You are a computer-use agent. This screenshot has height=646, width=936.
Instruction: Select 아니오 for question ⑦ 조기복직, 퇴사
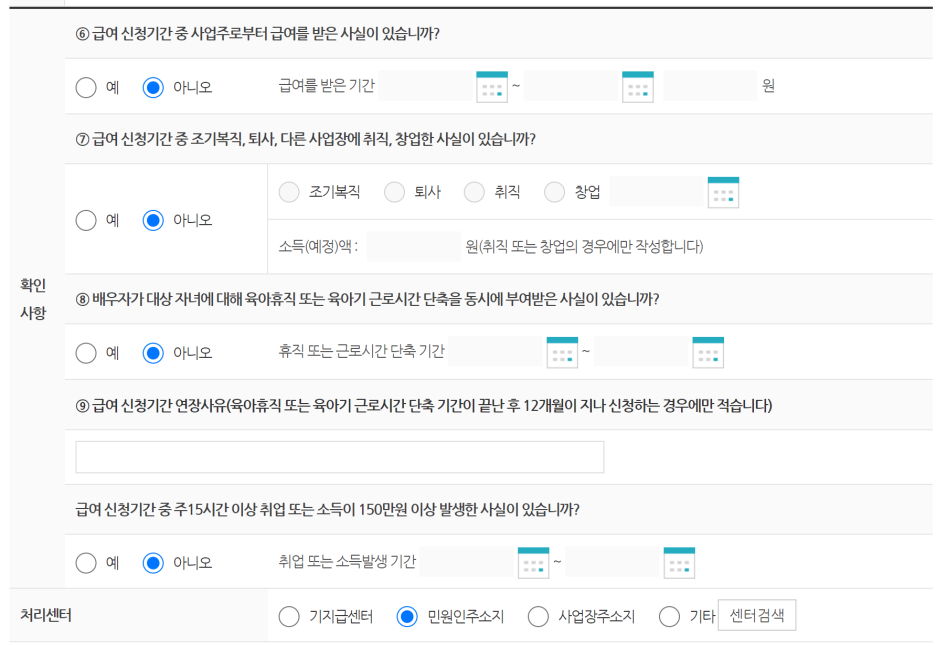click(153, 220)
